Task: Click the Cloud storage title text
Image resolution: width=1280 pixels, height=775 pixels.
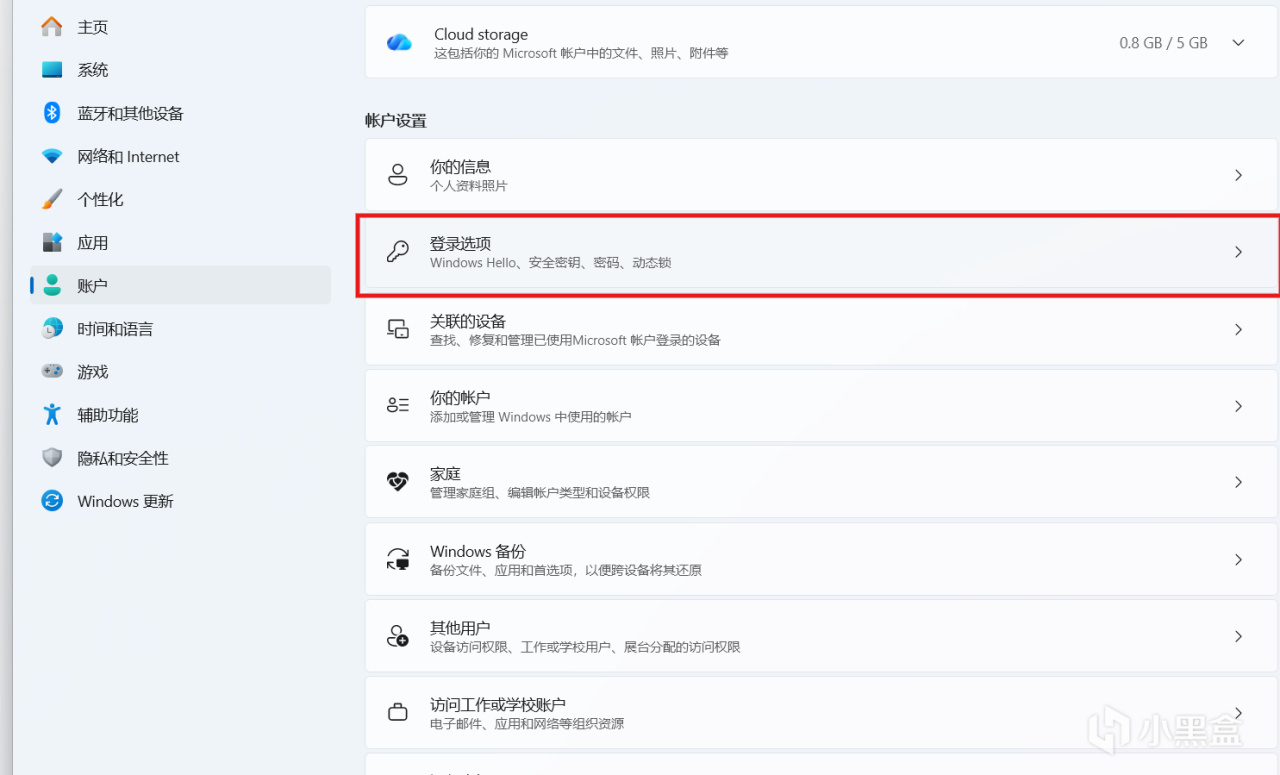Action: click(481, 34)
